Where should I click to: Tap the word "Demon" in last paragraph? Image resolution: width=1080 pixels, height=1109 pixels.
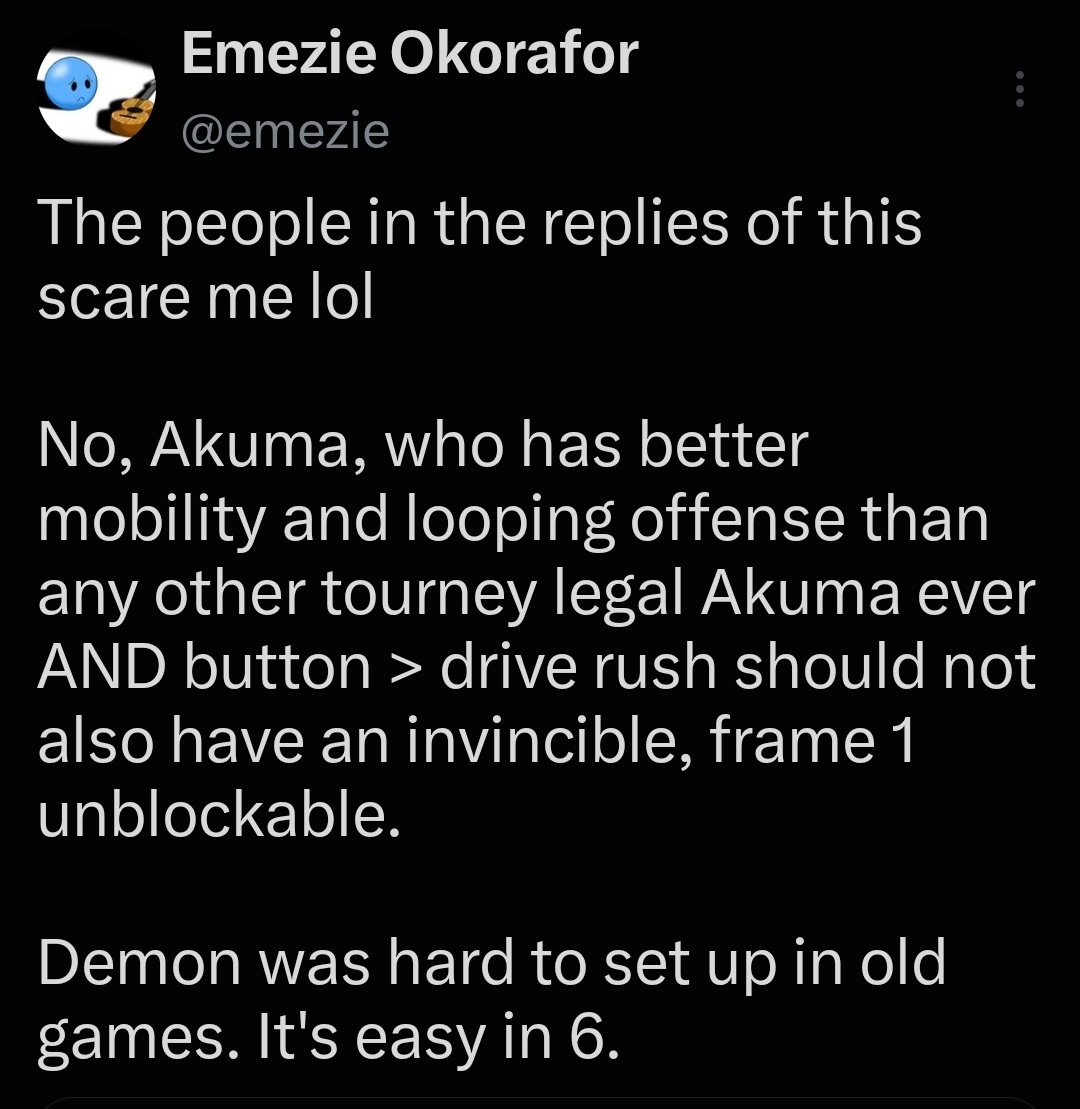point(139,963)
